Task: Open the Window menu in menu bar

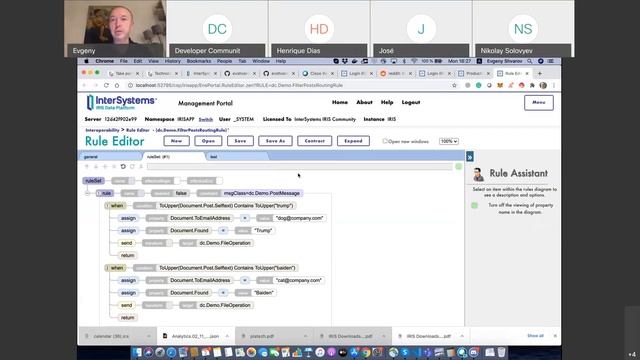Action: coord(261,61)
